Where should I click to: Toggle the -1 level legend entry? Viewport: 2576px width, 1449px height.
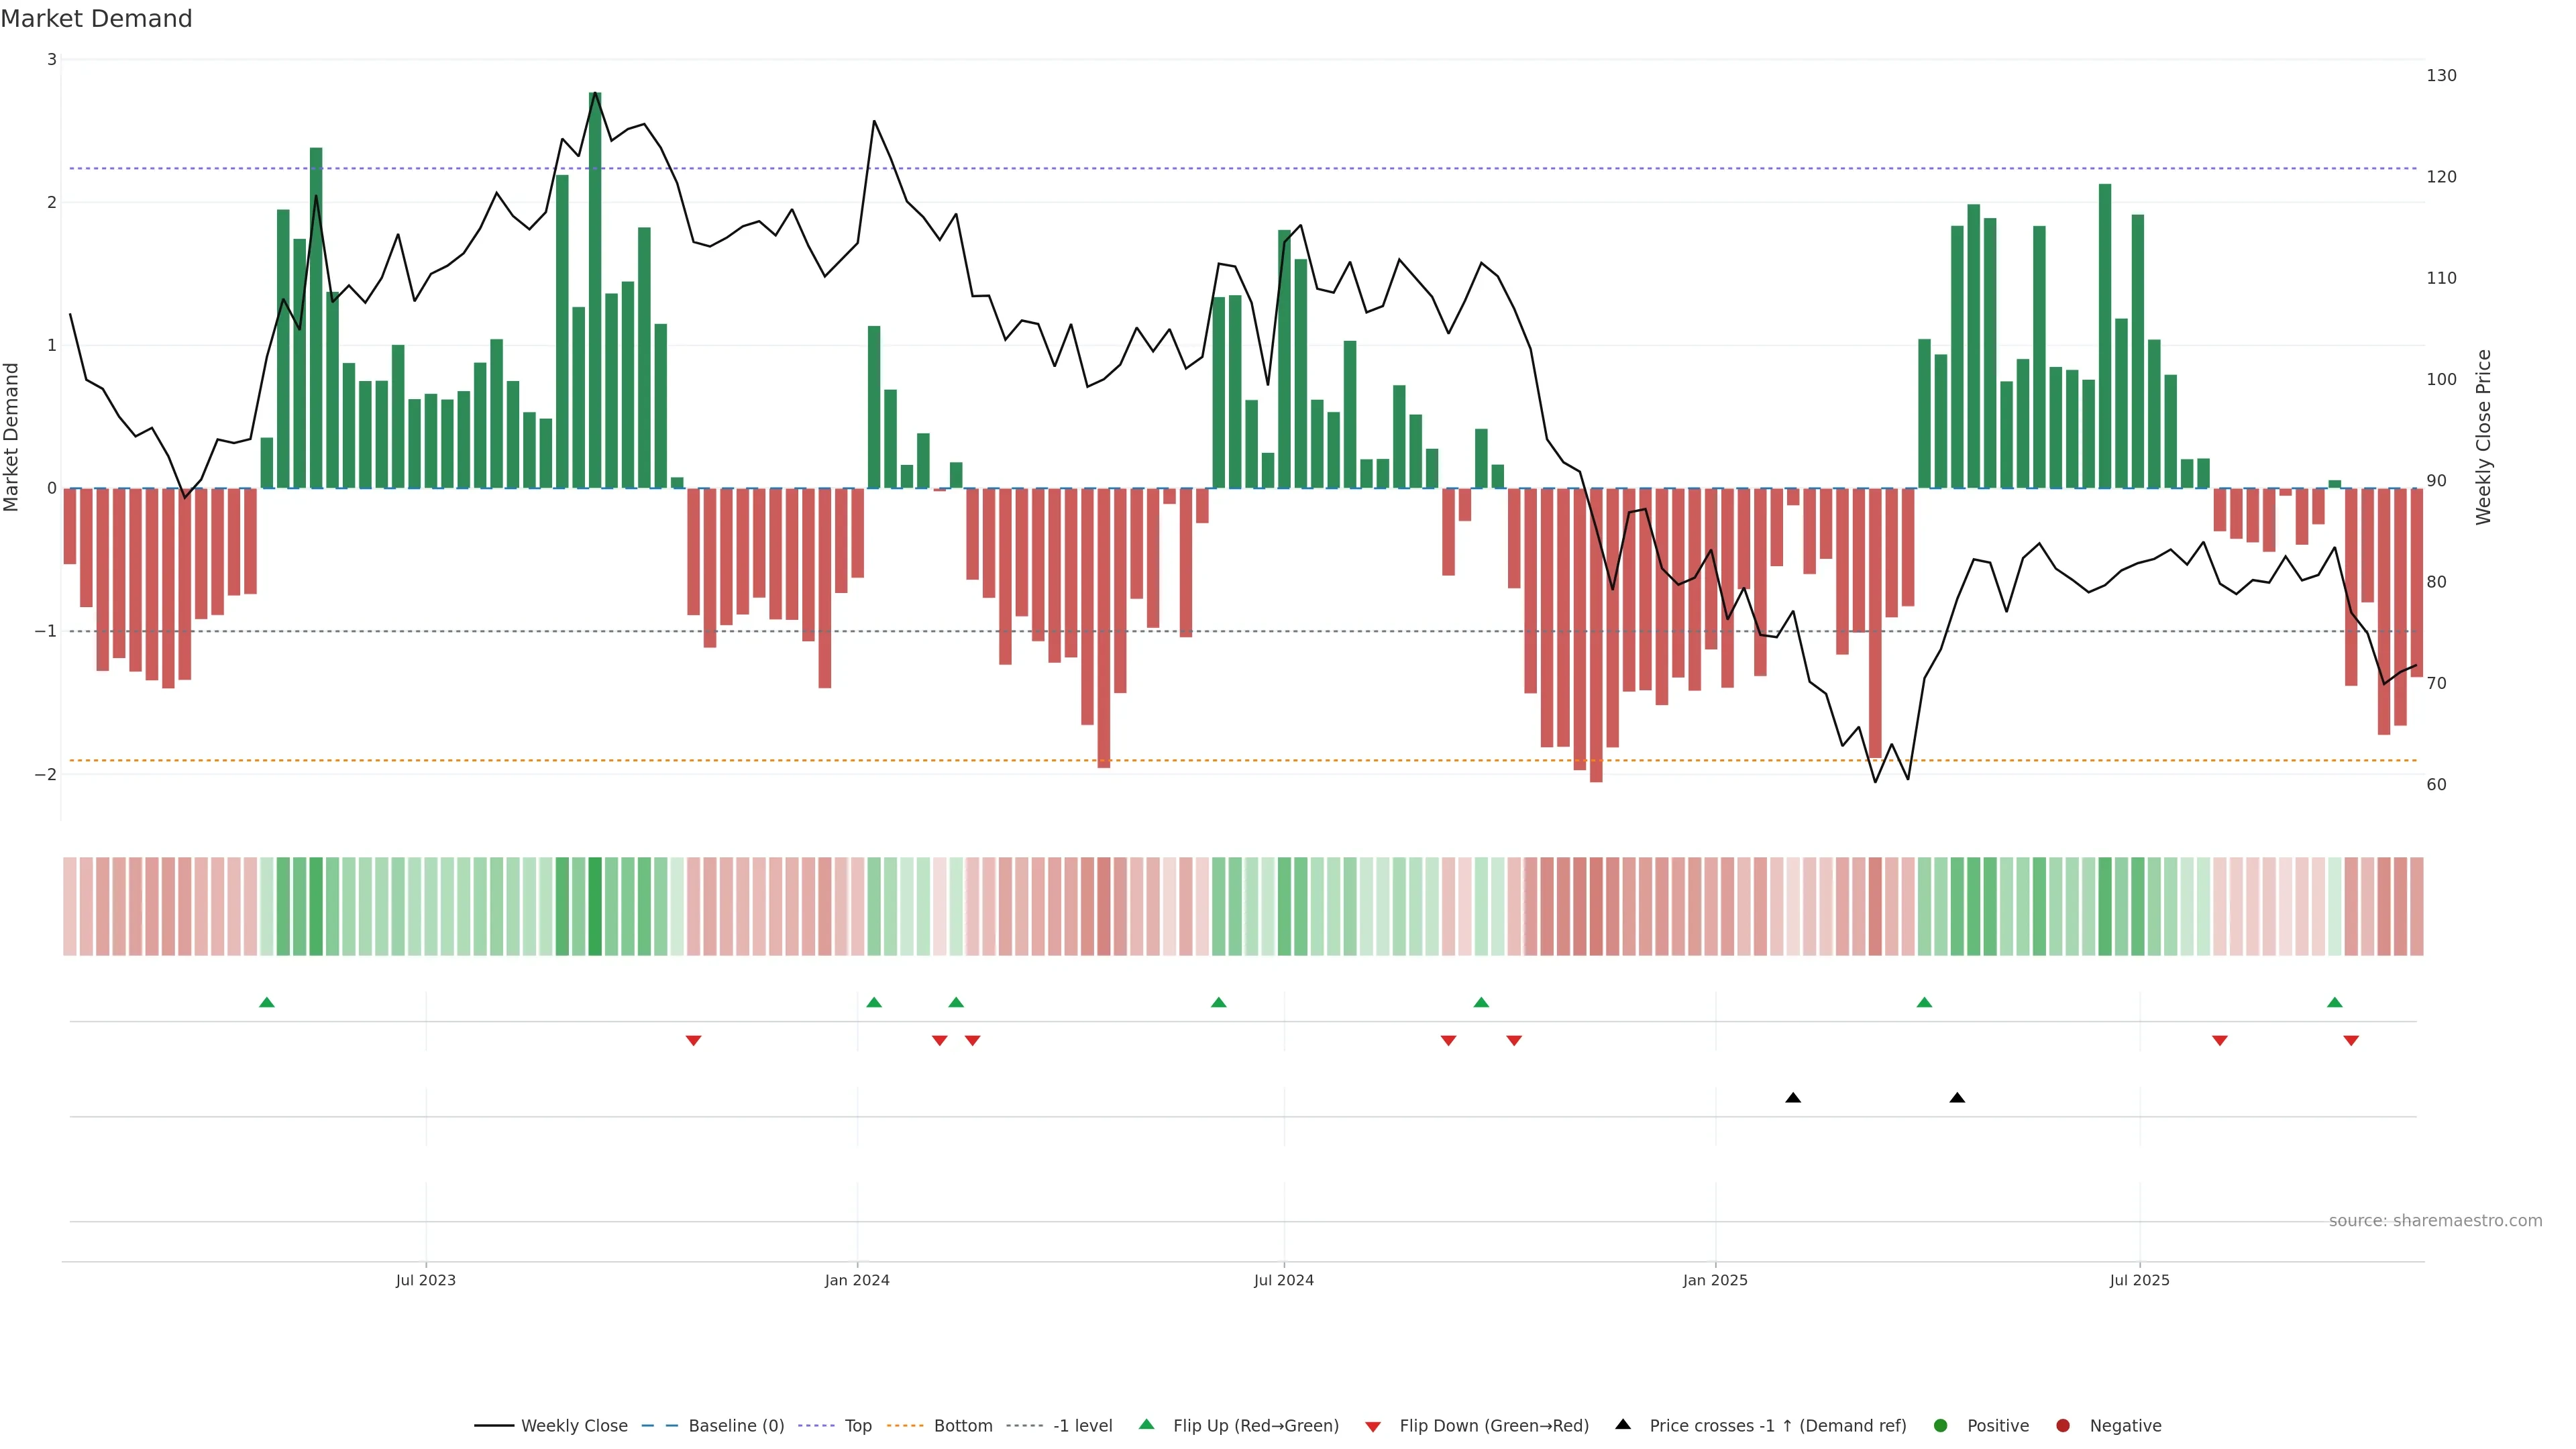pos(1082,1425)
